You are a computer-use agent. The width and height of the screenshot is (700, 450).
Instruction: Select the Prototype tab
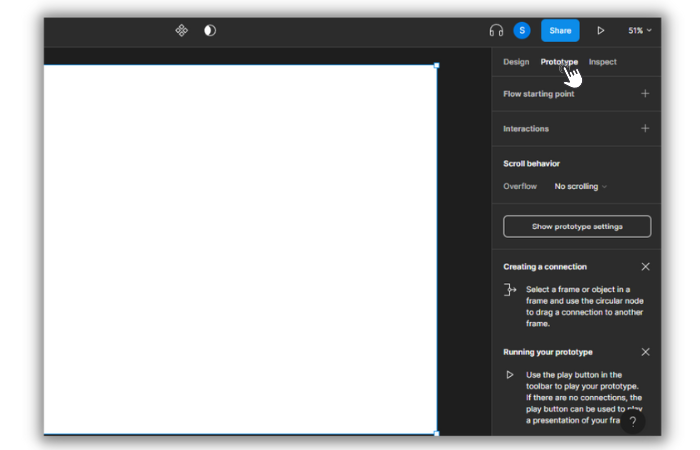559,62
